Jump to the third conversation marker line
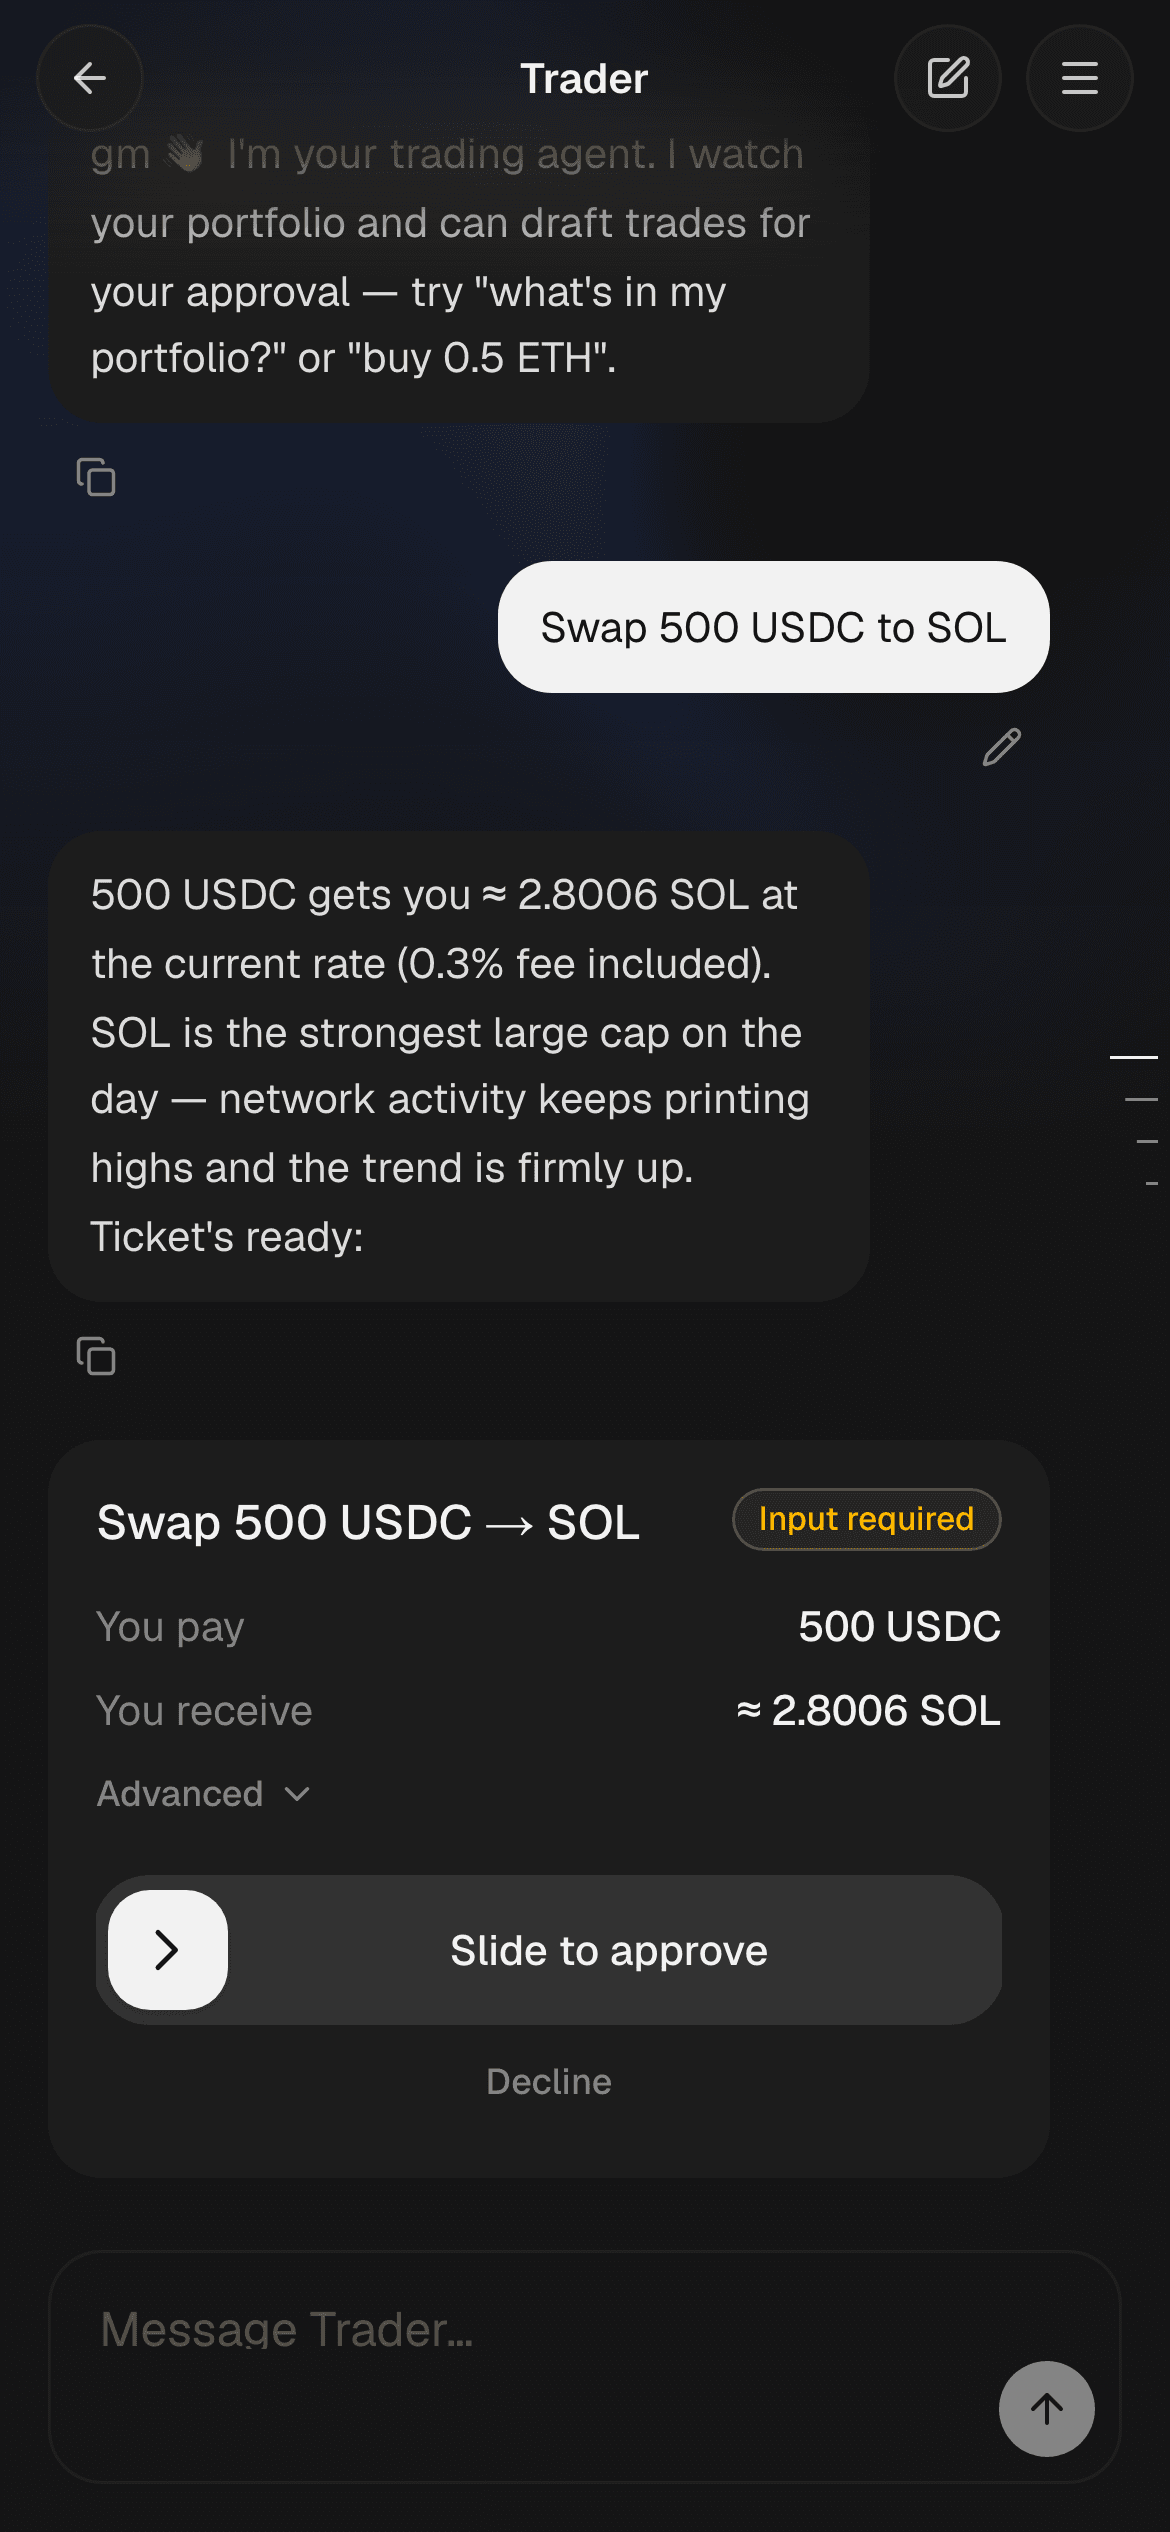1170x2532 pixels. pos(1147,1141)
